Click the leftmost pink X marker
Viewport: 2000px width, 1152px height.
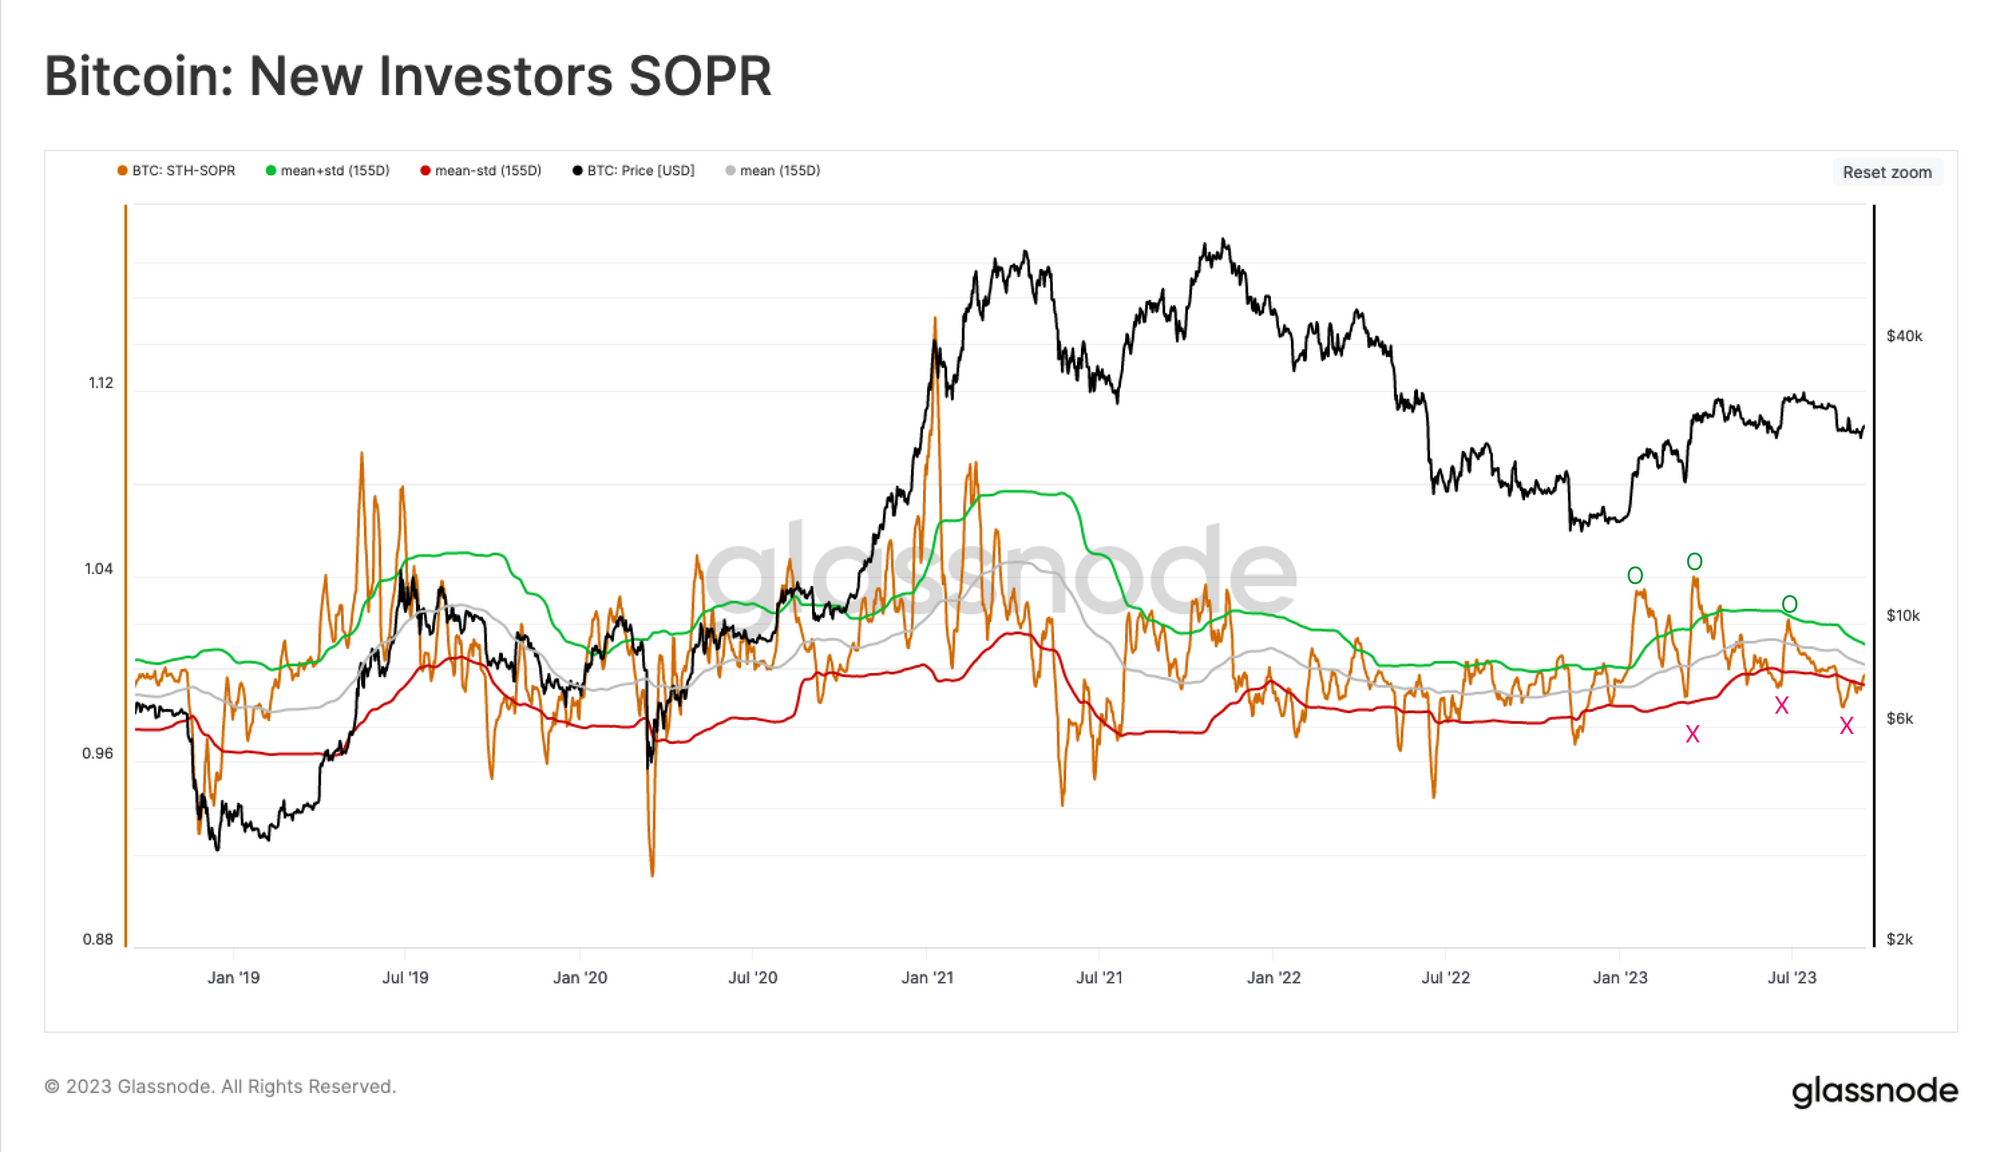(x=1692, y=734)
